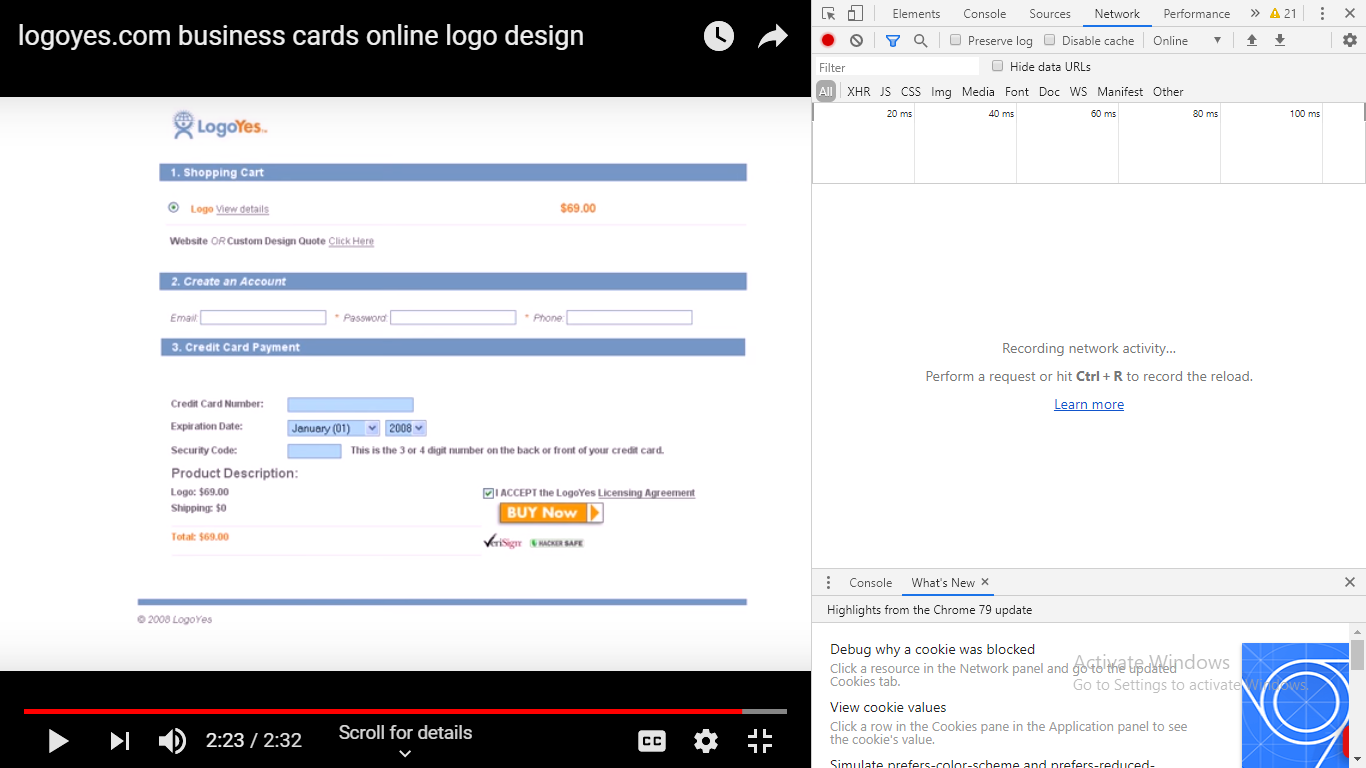Click the Scroll for details label
The height and width of the screenshot is (768, 1366).
click(x=405, y=733)
